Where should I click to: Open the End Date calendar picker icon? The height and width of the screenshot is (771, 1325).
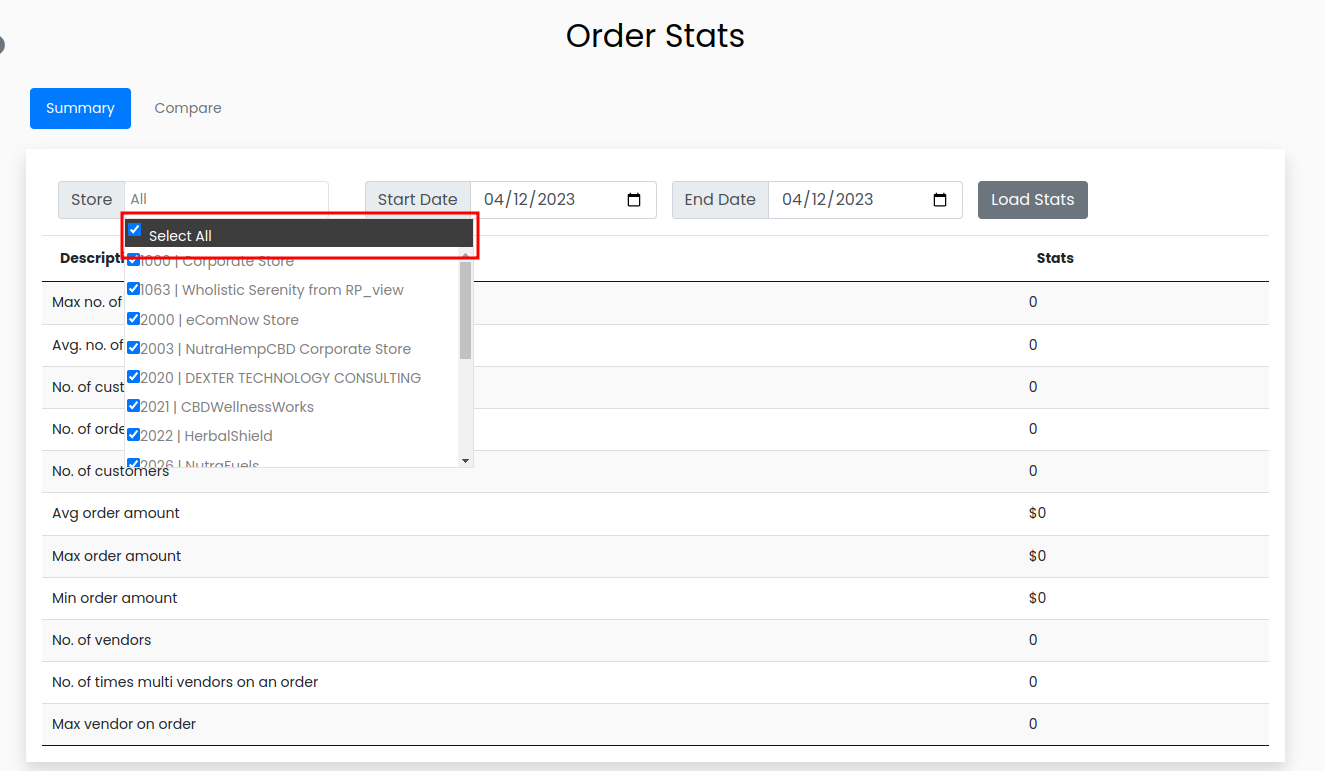[x=940, y=200]
